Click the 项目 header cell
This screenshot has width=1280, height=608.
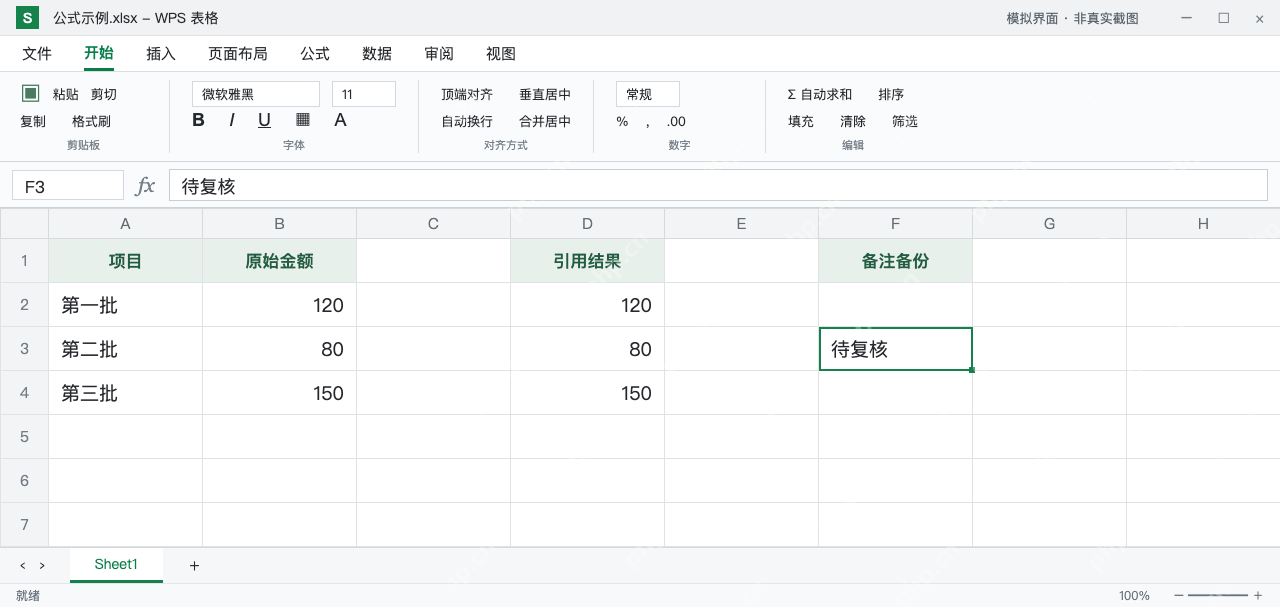point(126,261)
